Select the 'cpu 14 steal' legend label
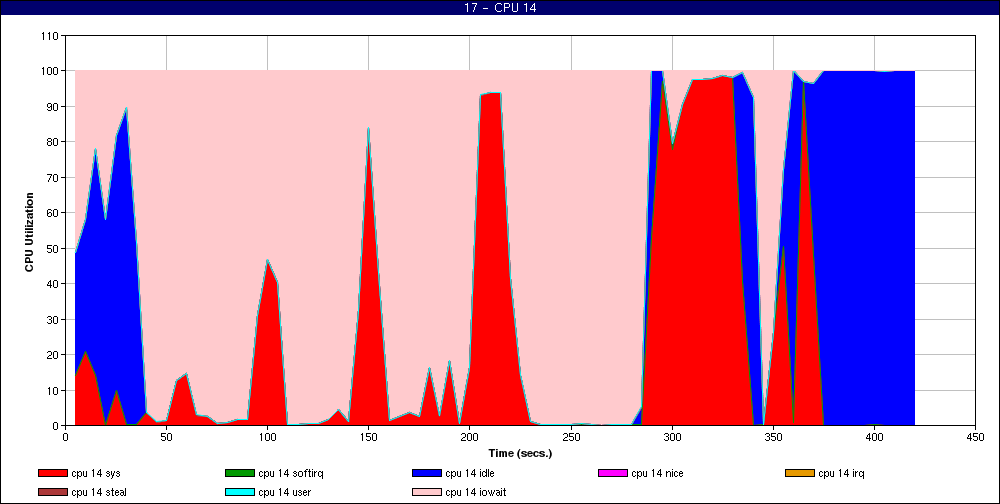The width and height of the screenshot is (1000, 504). coord(99,493)
